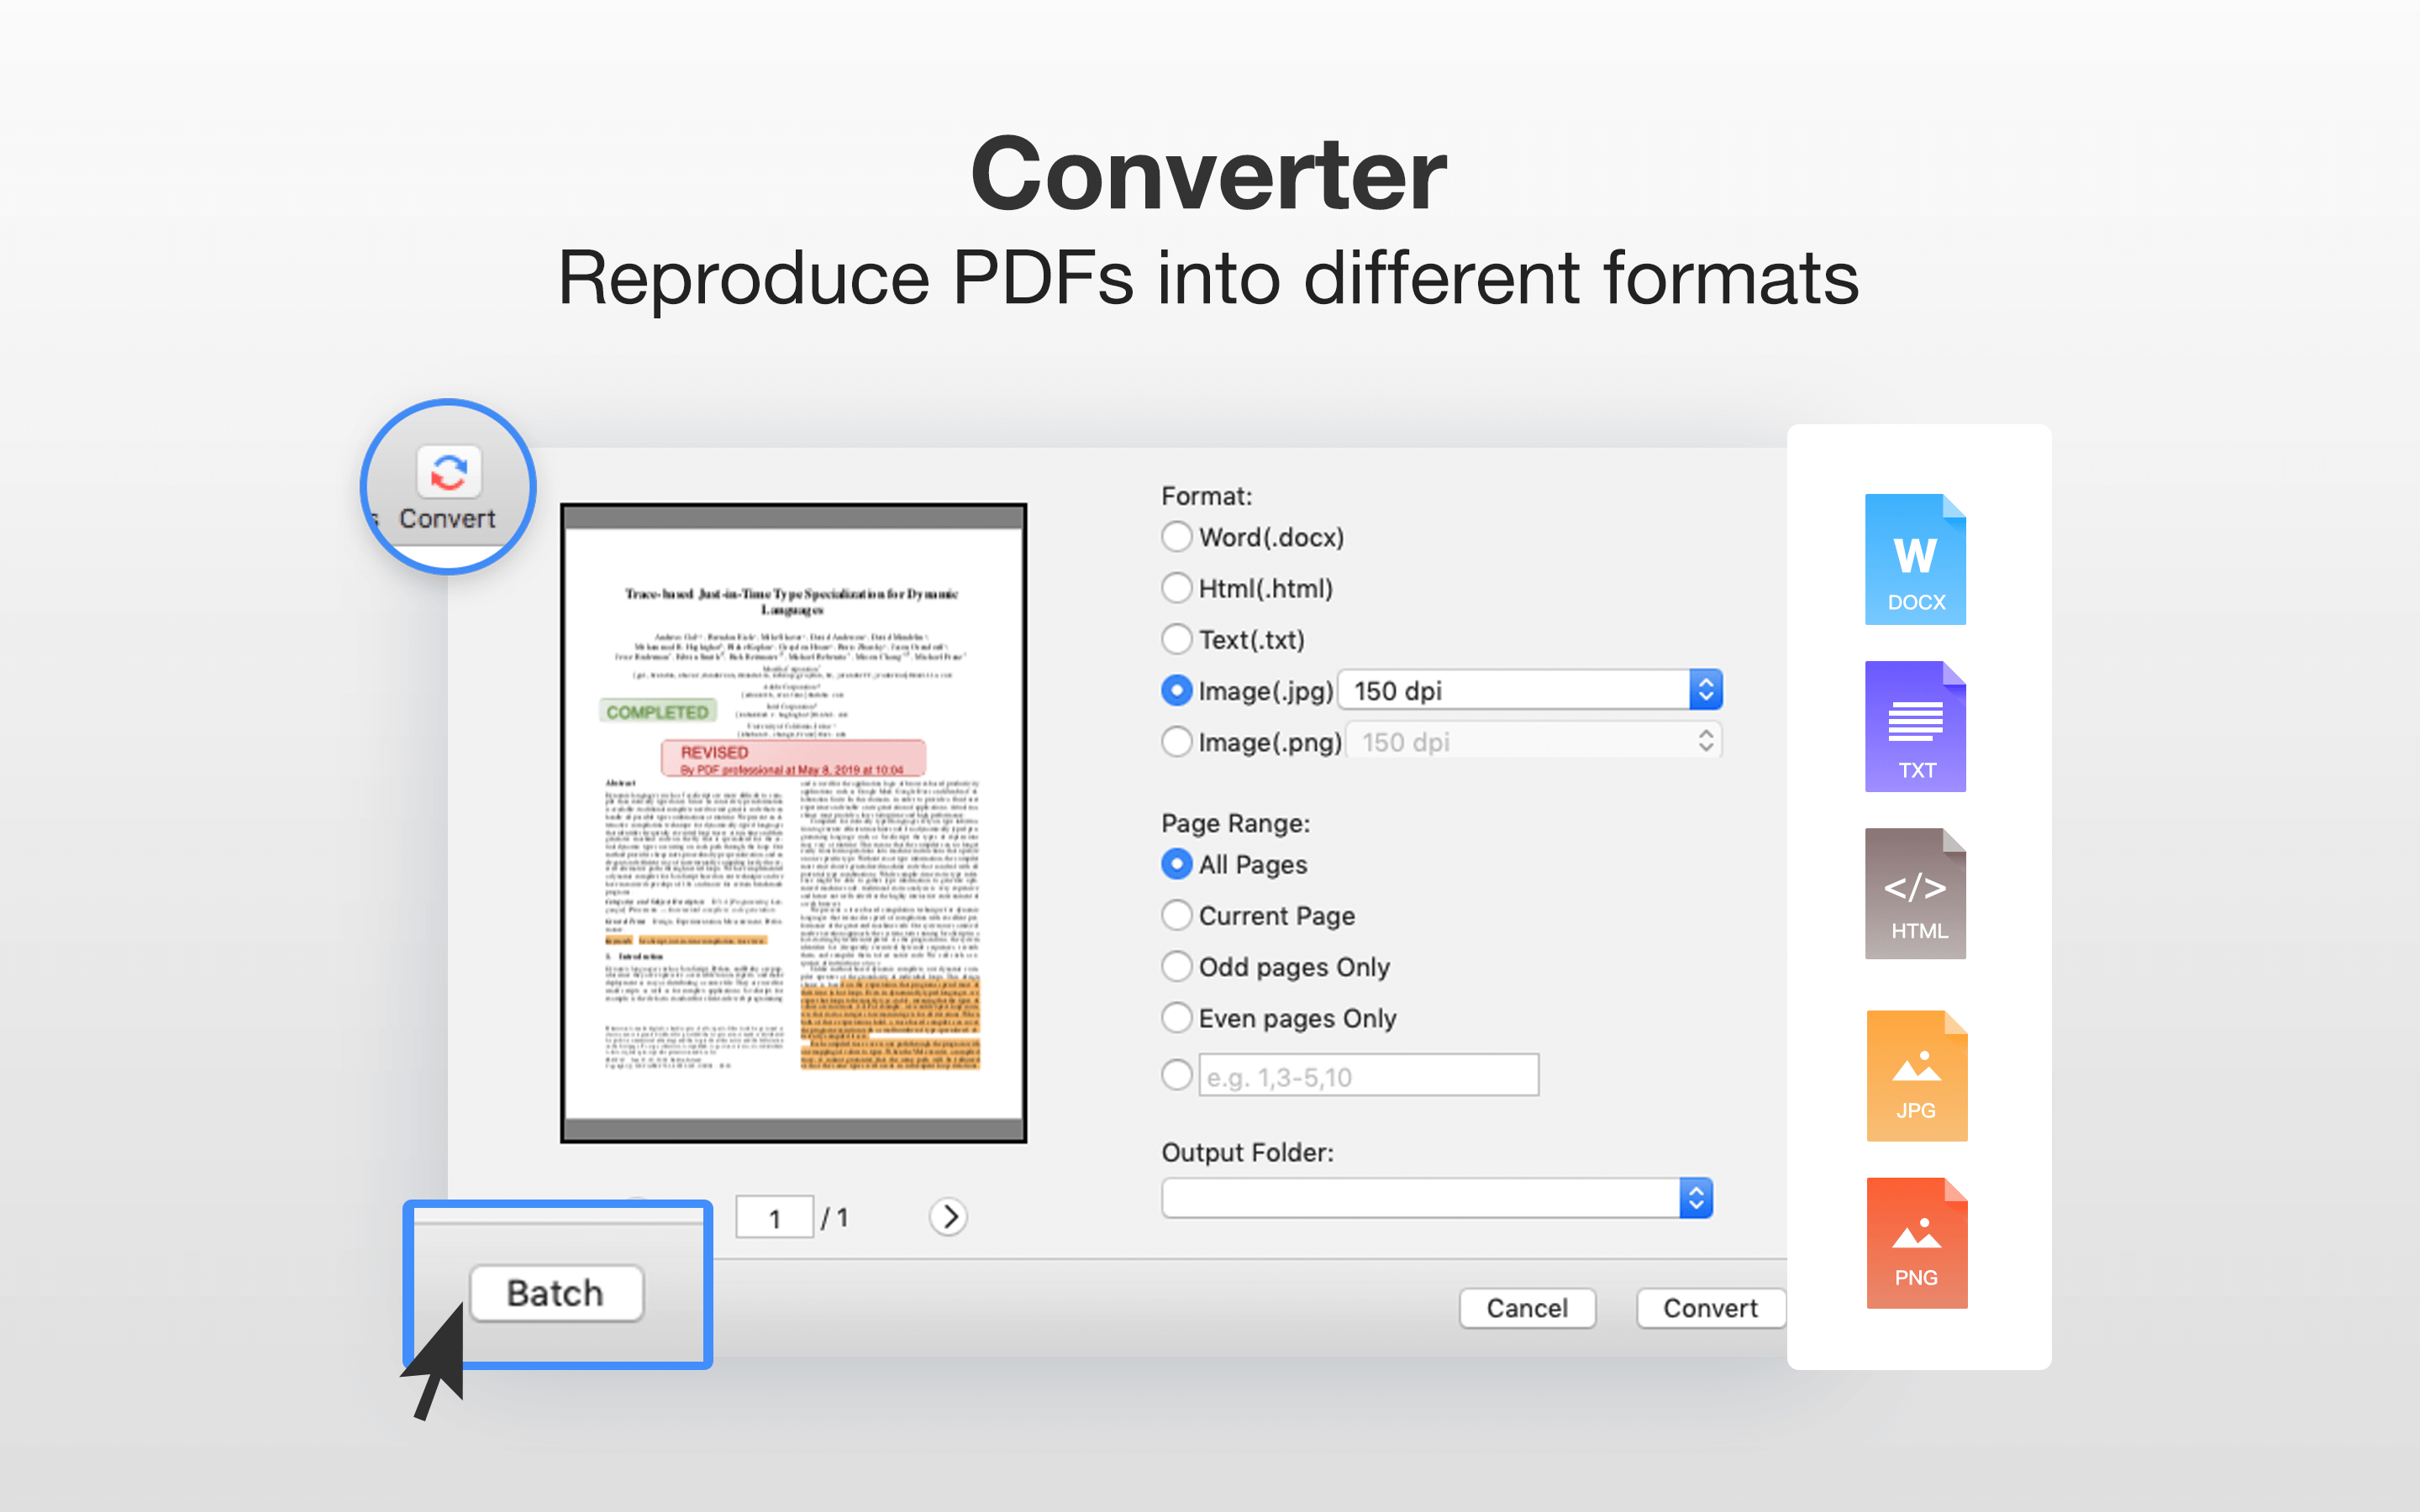Click the DOCX file format icon
Viewport: 2420px width, 1512px height.
coord(1915,559)
